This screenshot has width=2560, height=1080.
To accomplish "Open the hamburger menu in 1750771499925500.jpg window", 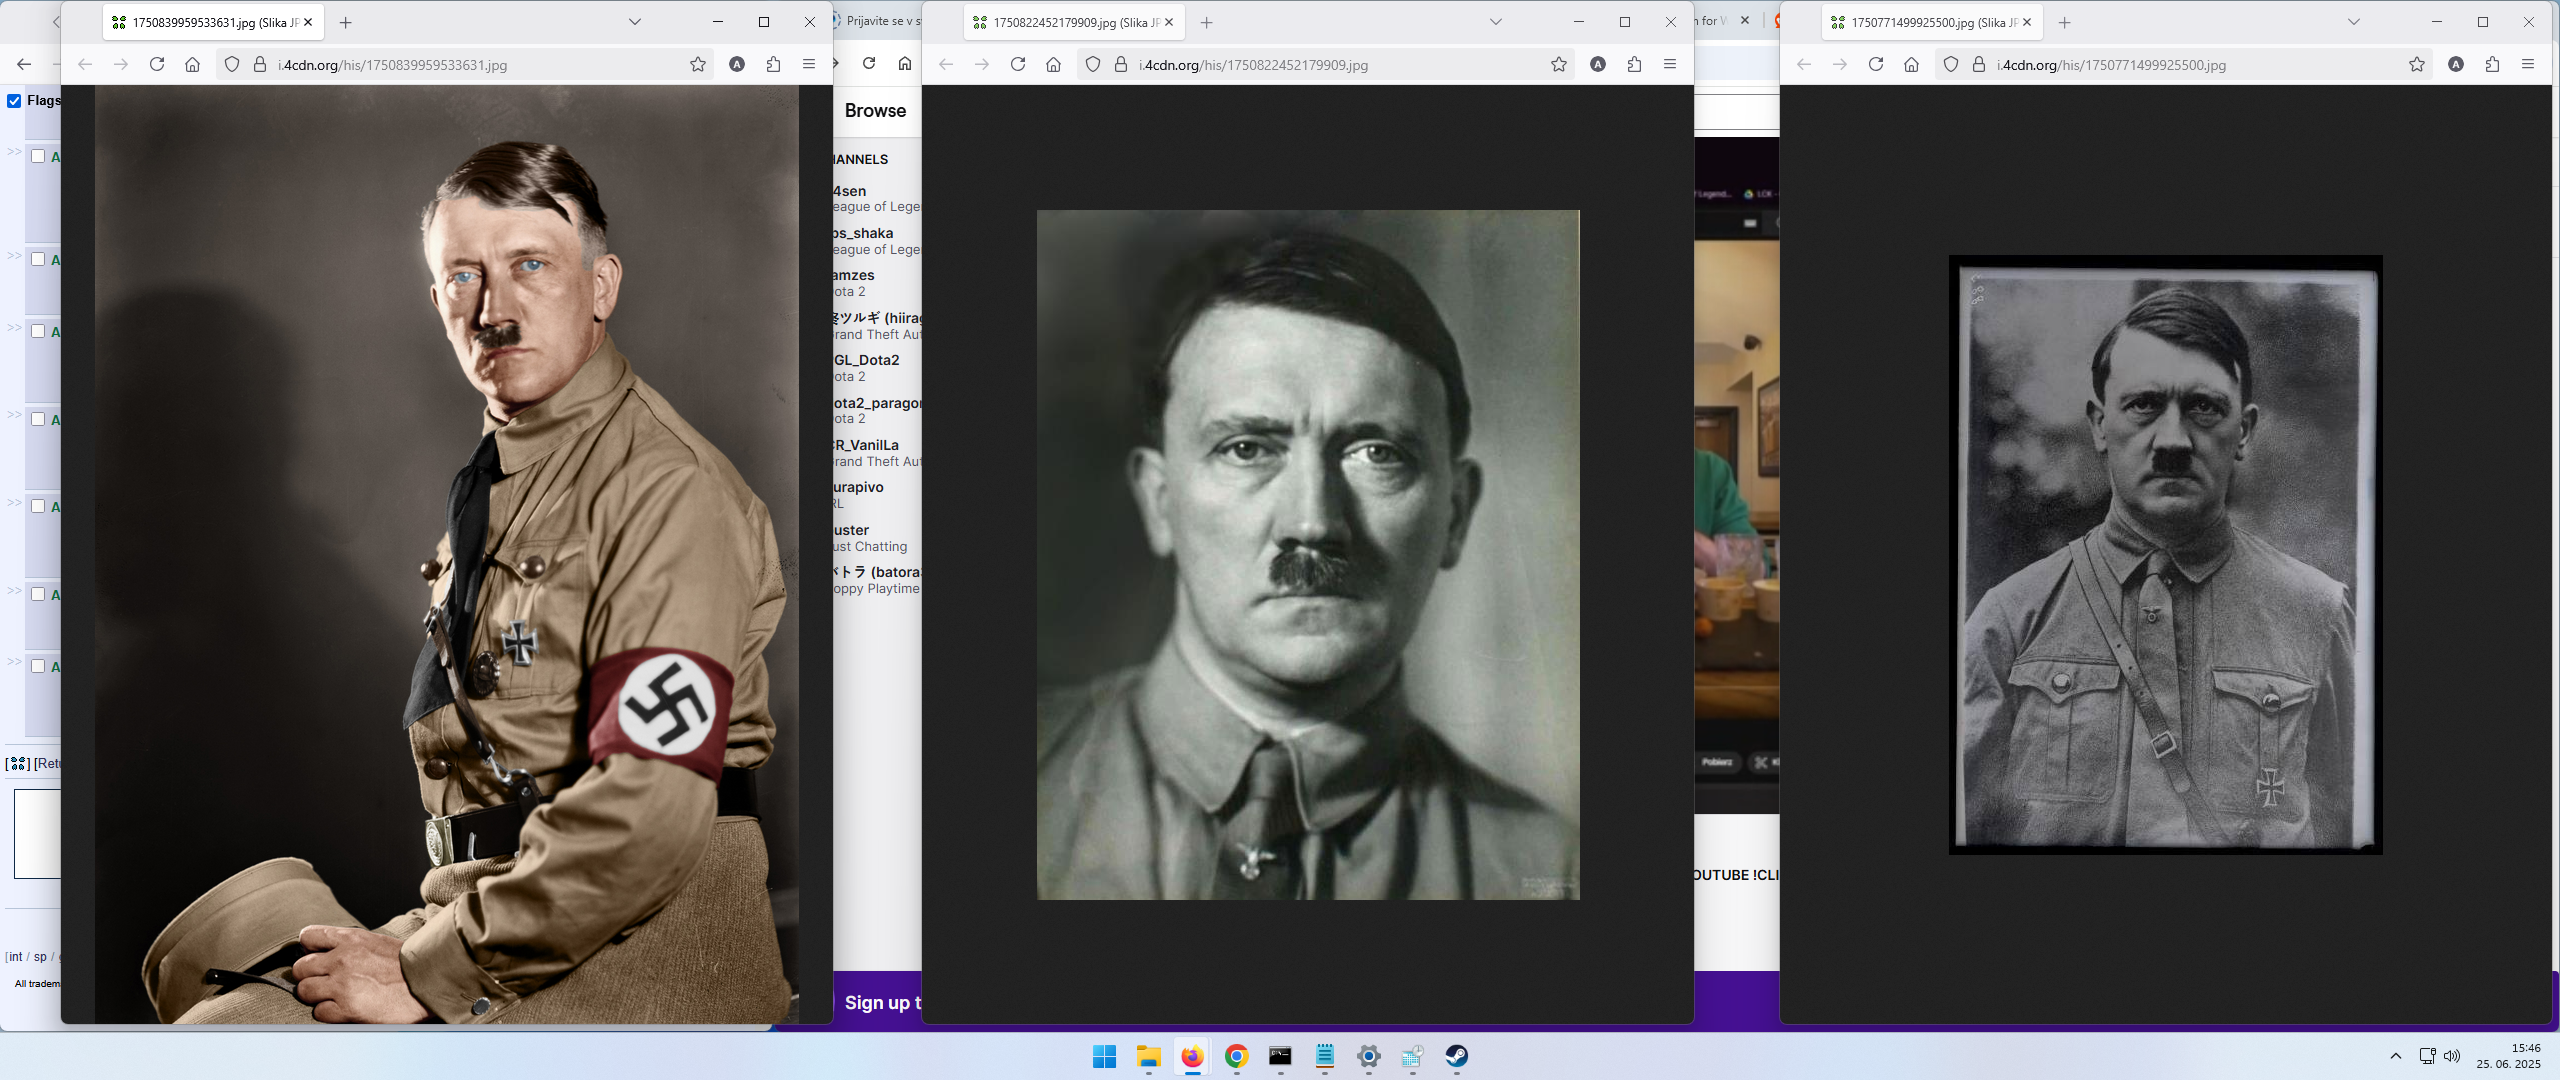I will point(2528,64).
